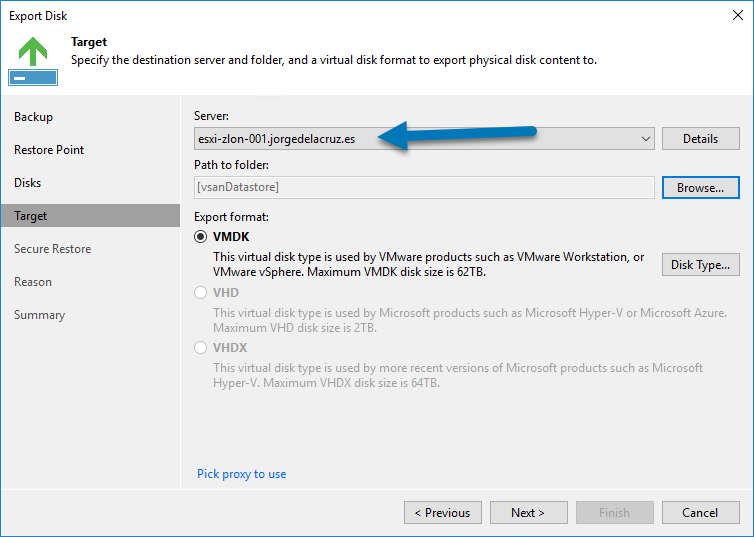Screen dimensions: 754x537
Task: Cancel the export wizard
Action: tap(701, 512)
